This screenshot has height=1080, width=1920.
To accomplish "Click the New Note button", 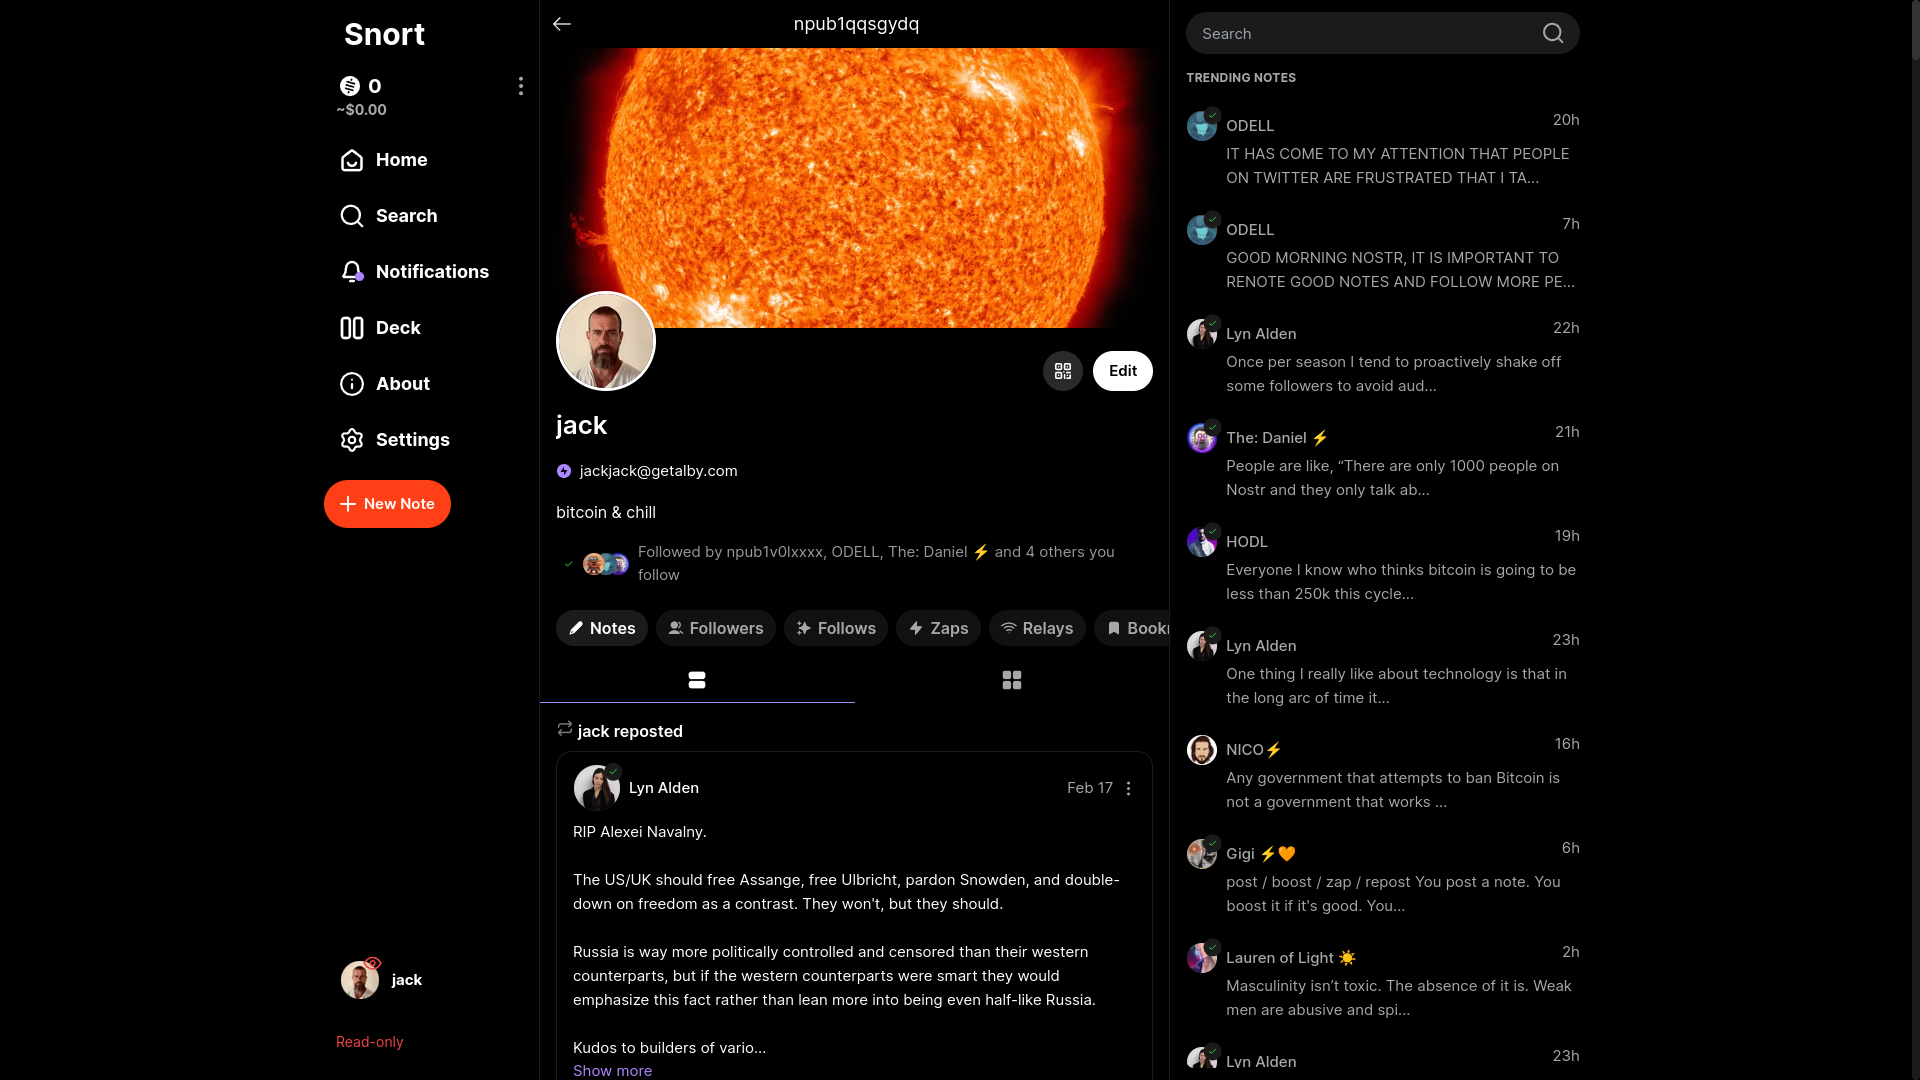I will pyautogui.click(x=387, y=504).
